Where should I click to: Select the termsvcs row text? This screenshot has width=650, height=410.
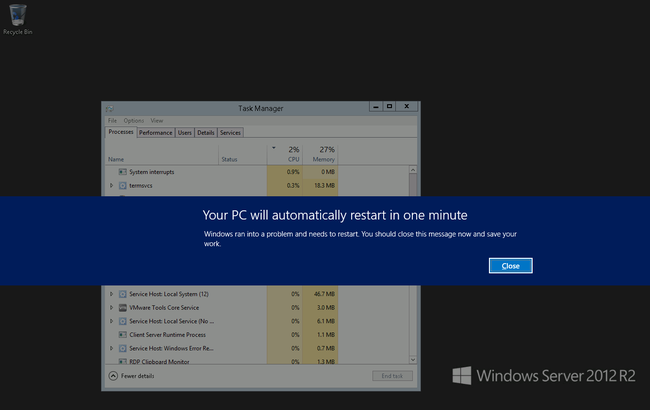pos(141,185)
